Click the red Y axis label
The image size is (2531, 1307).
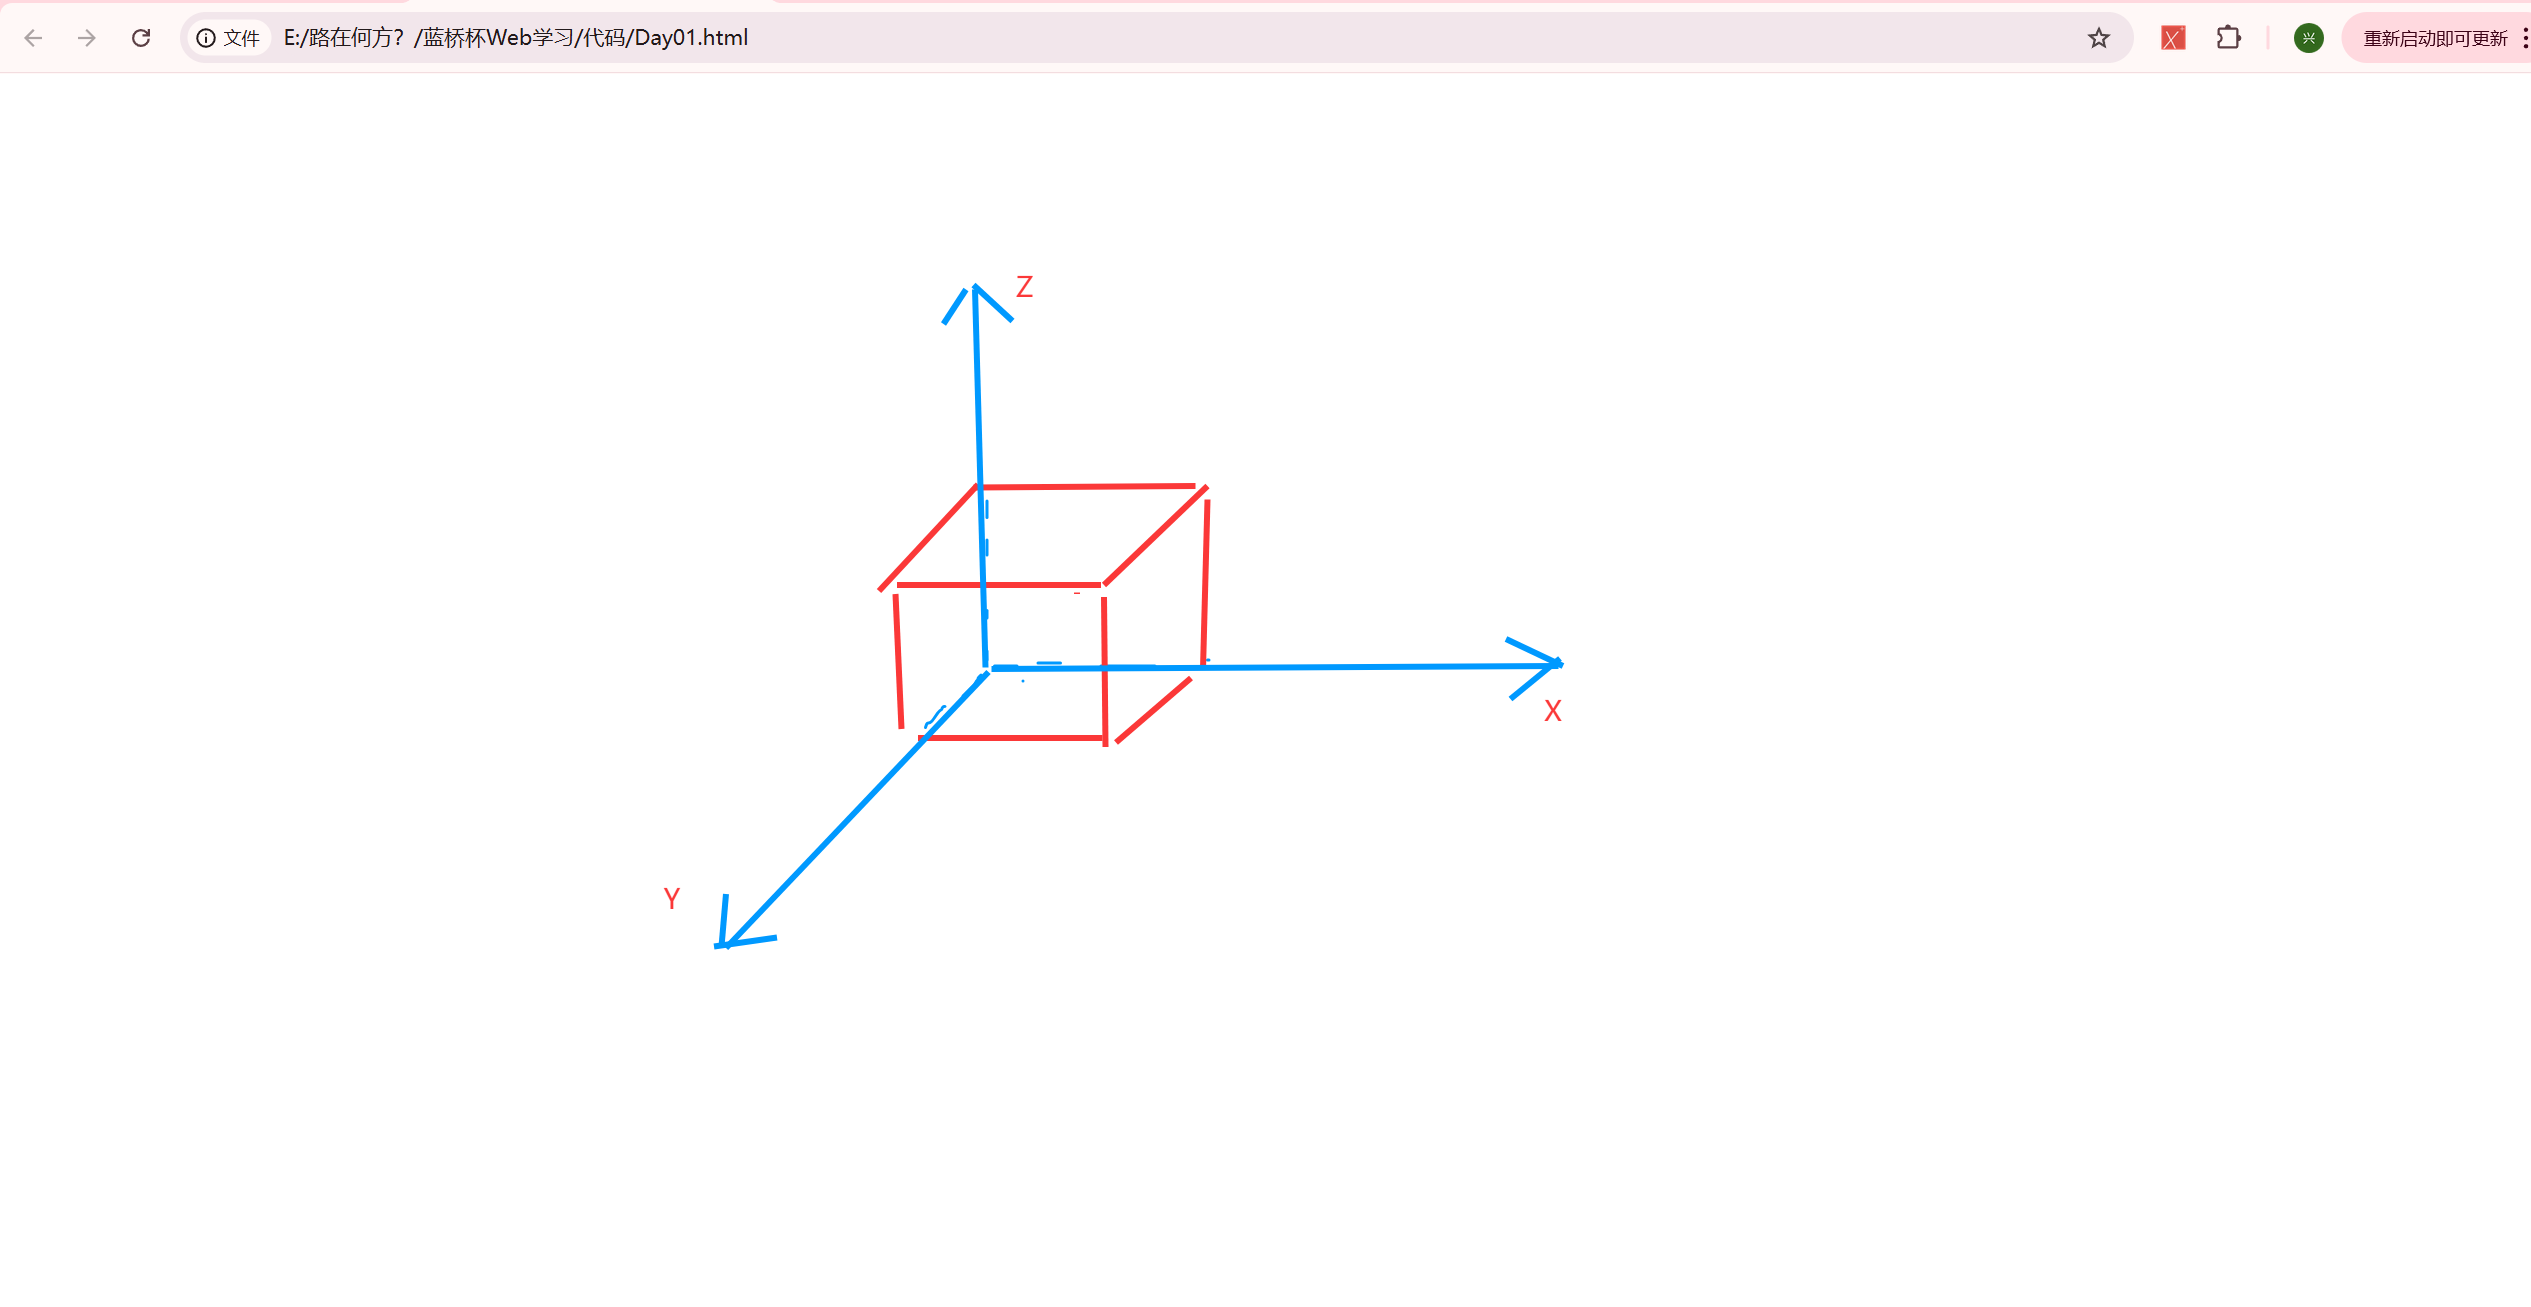(672, 898)
